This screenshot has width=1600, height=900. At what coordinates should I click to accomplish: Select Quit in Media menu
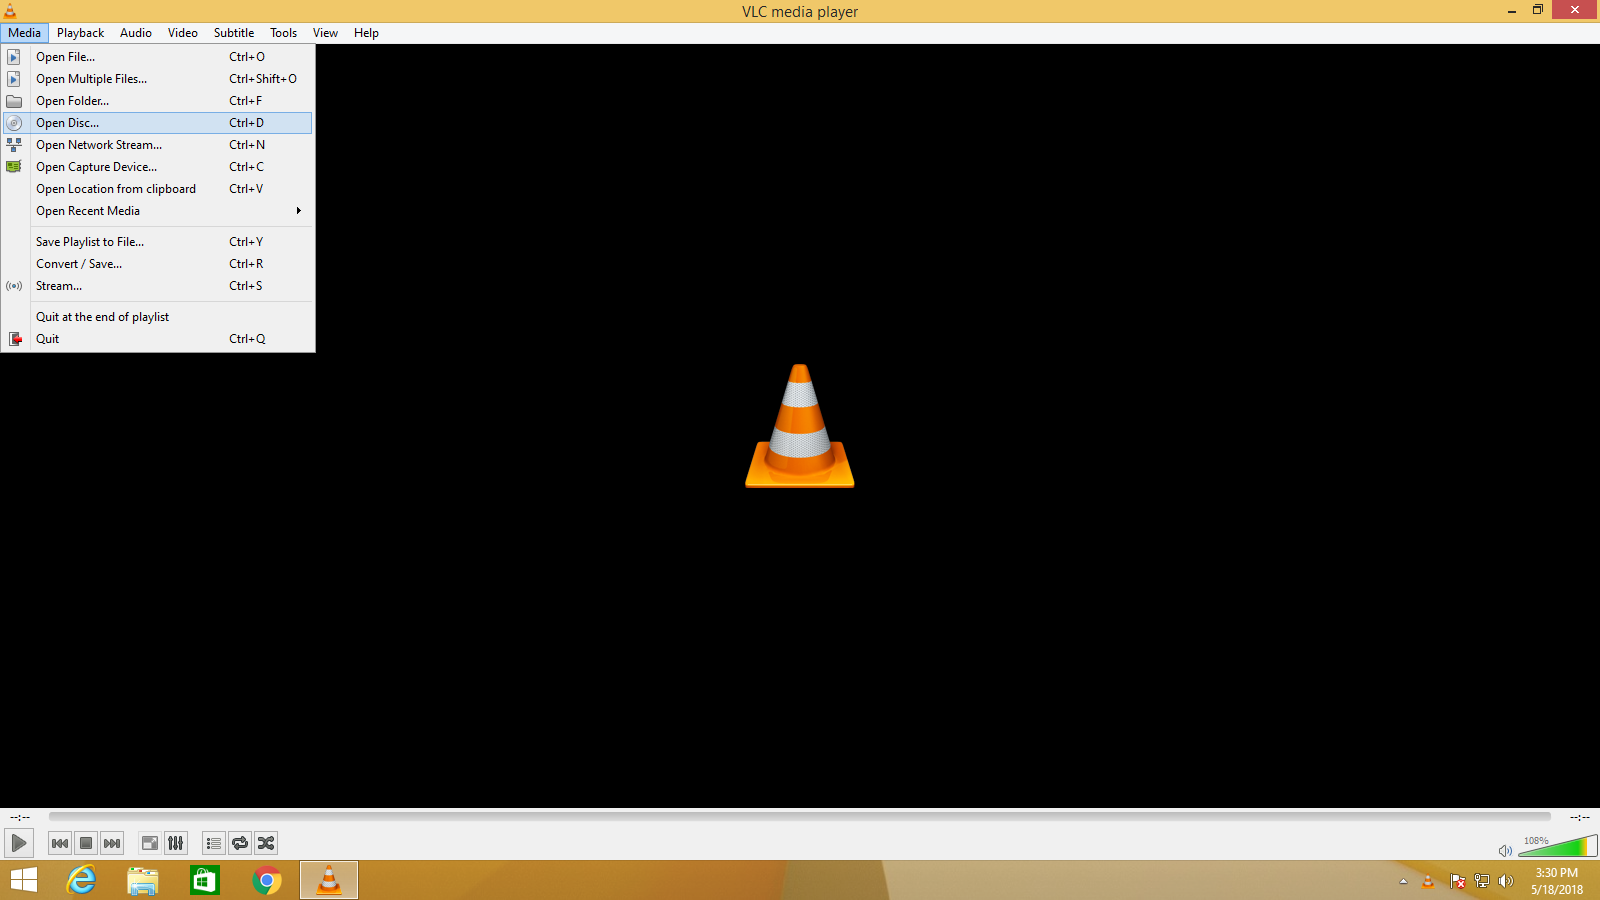(x=158, y=339)
